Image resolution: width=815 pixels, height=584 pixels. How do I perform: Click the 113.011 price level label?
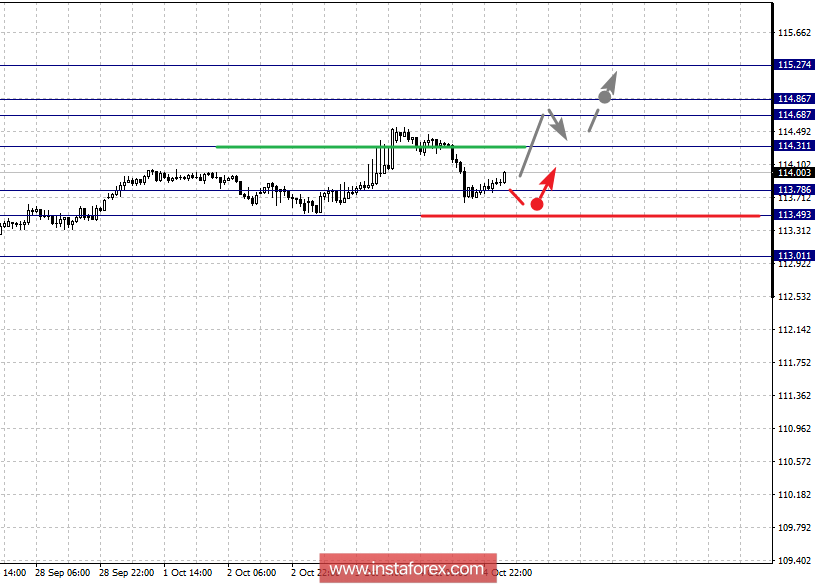point(794,256)
